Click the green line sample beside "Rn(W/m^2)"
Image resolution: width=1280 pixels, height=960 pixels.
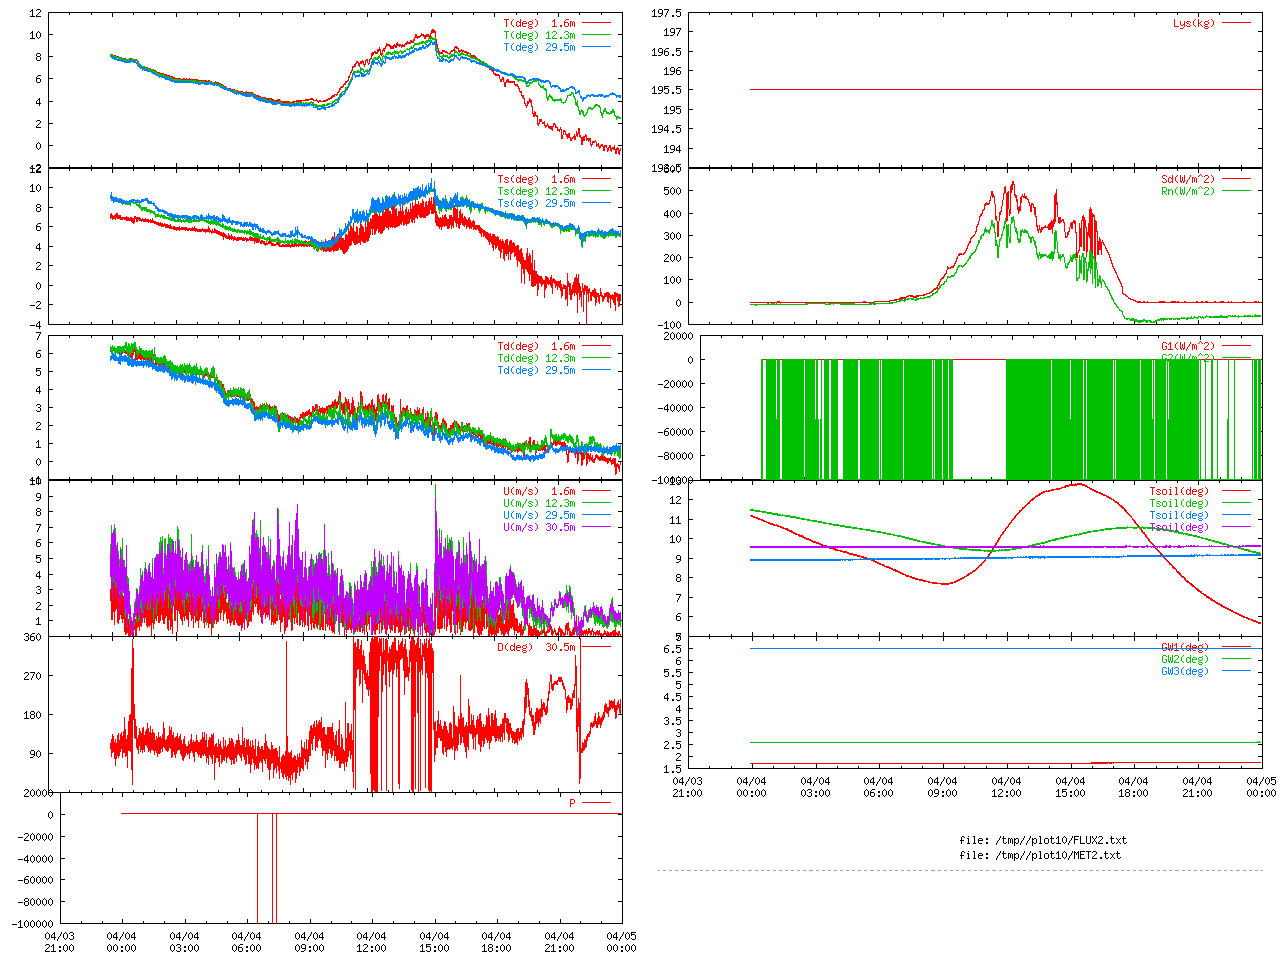pyautogui.click(x=1236, y=192)
